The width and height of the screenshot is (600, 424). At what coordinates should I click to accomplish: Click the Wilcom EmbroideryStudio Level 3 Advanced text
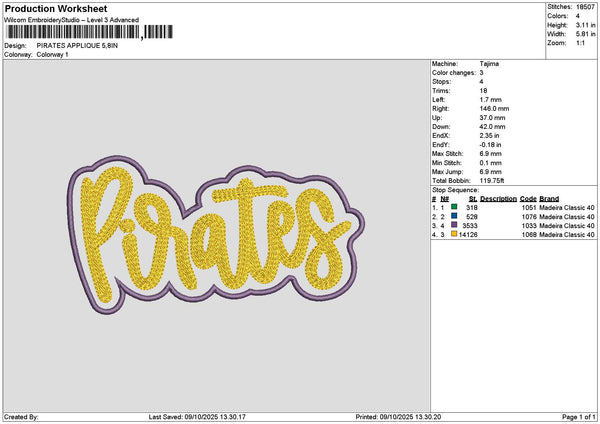72,20
